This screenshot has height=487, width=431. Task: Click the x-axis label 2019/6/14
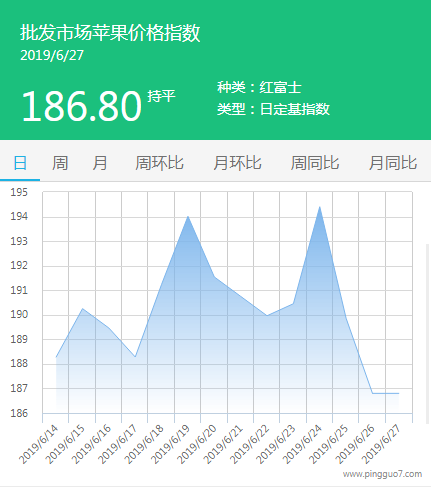click(x=38, y=445)
